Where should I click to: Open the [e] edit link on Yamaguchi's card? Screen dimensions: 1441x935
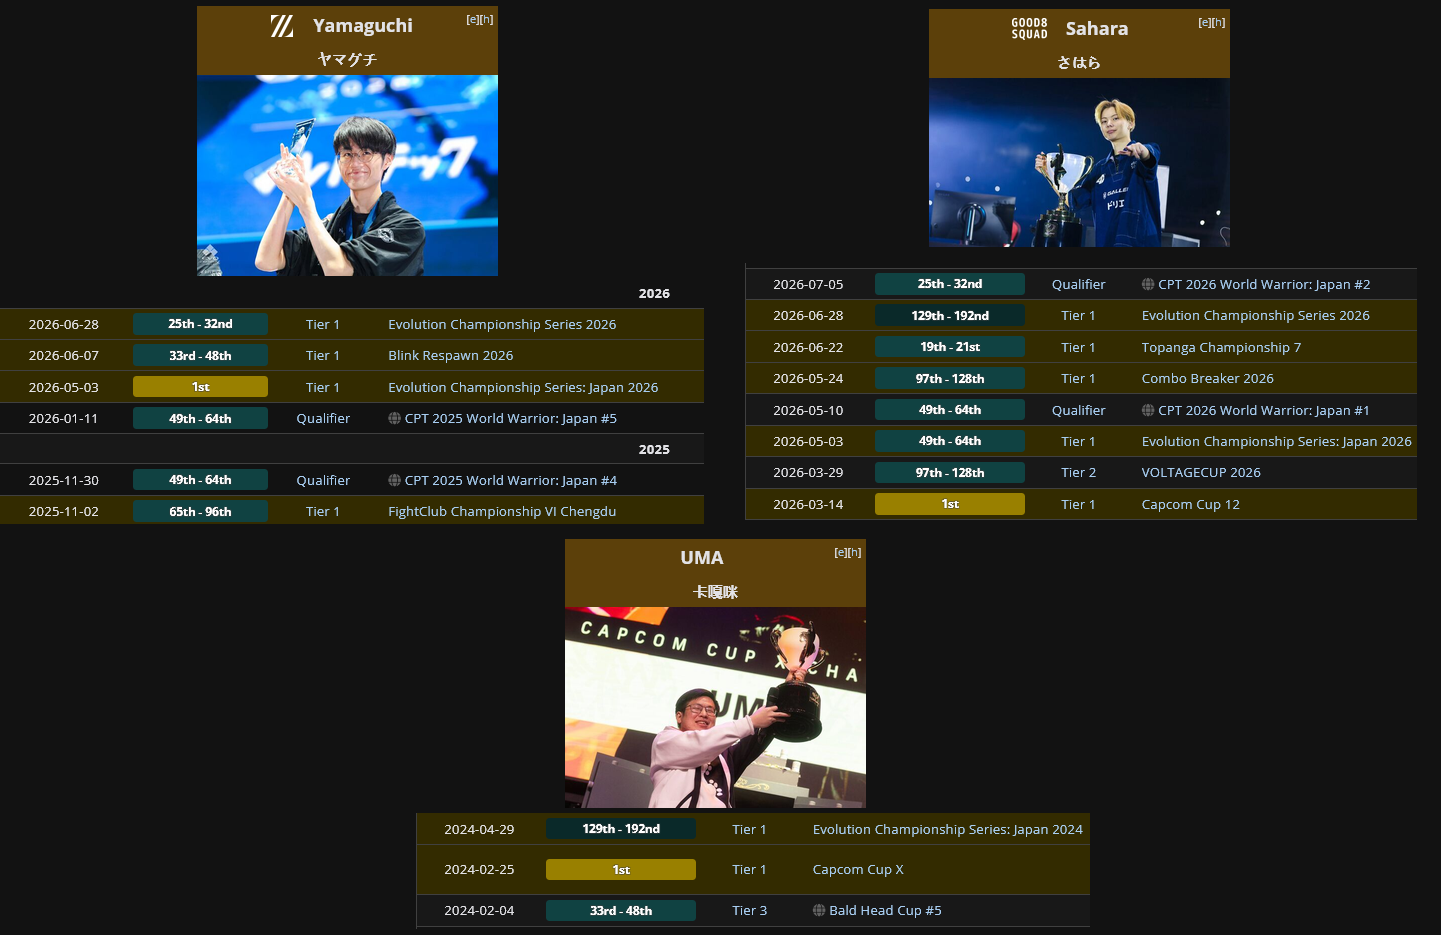473,20
